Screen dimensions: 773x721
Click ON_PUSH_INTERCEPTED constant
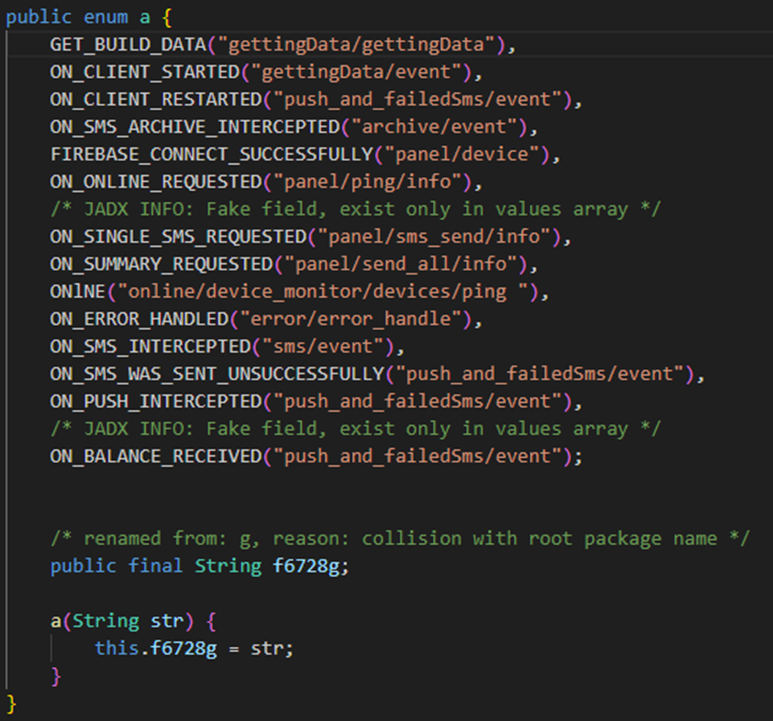point(156,402)
